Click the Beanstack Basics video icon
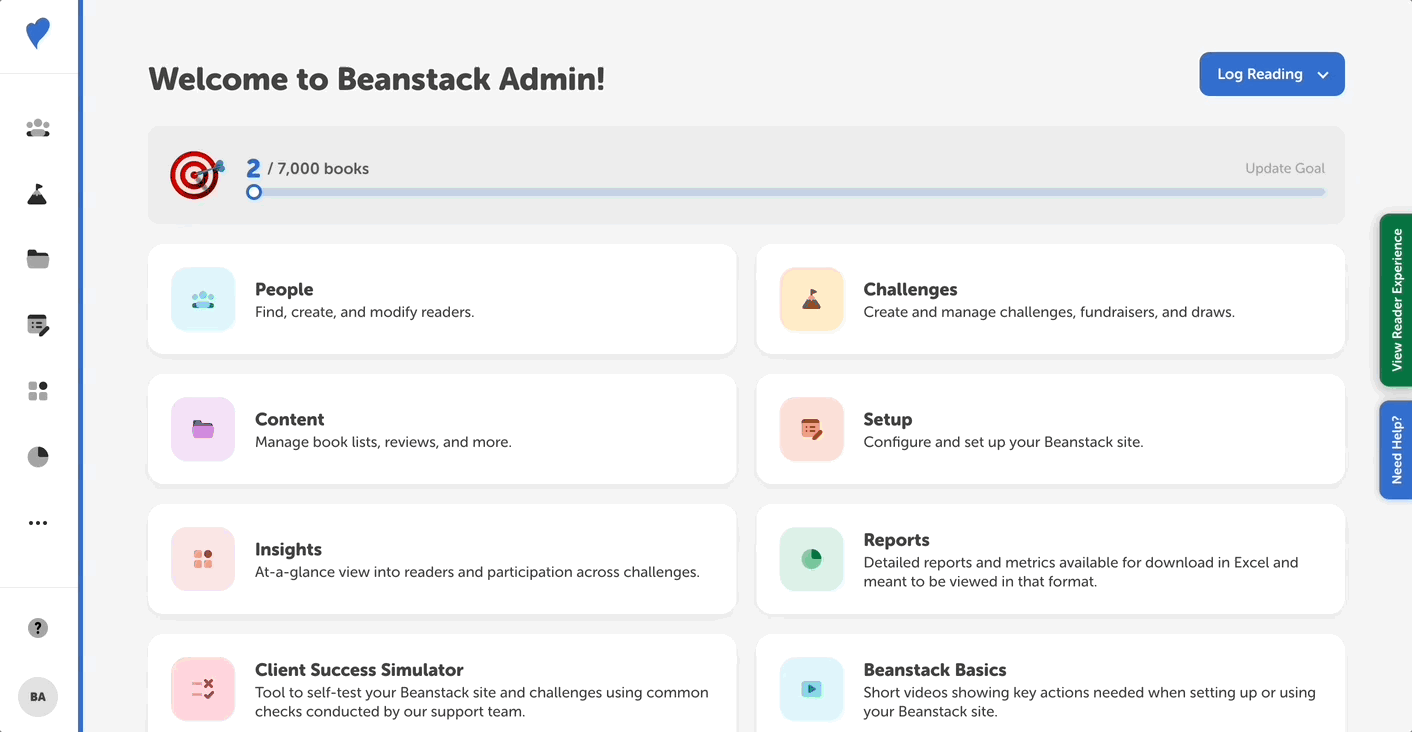 pos(811,689)
